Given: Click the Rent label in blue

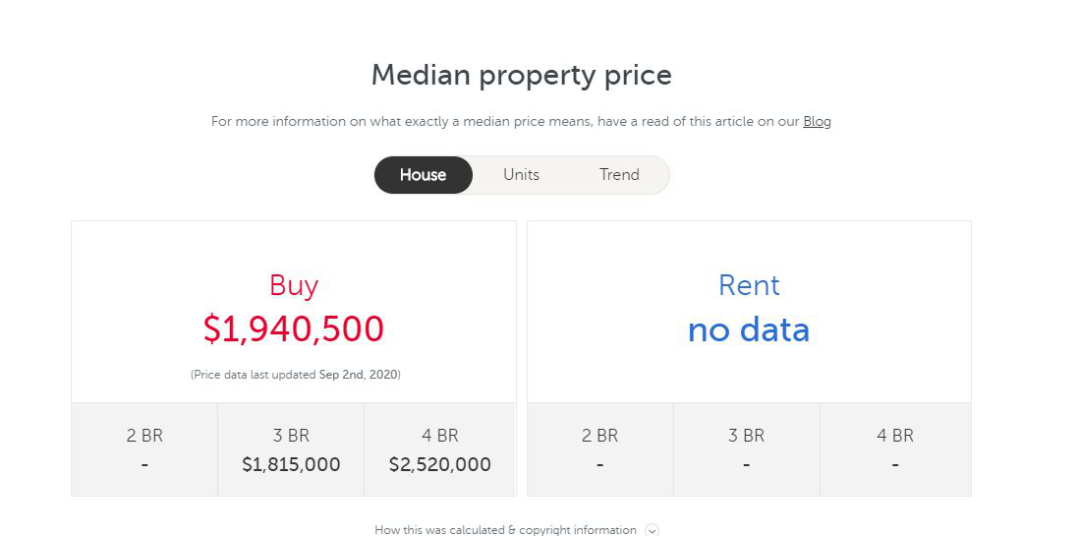Looking at the screenshot, I should tap(749, 285).
